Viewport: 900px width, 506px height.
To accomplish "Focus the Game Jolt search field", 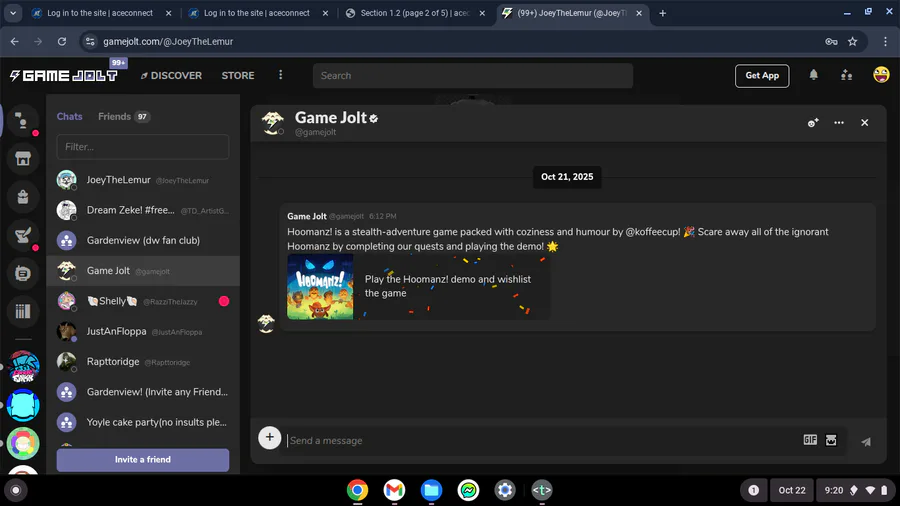I will click(x=472, y=76).
